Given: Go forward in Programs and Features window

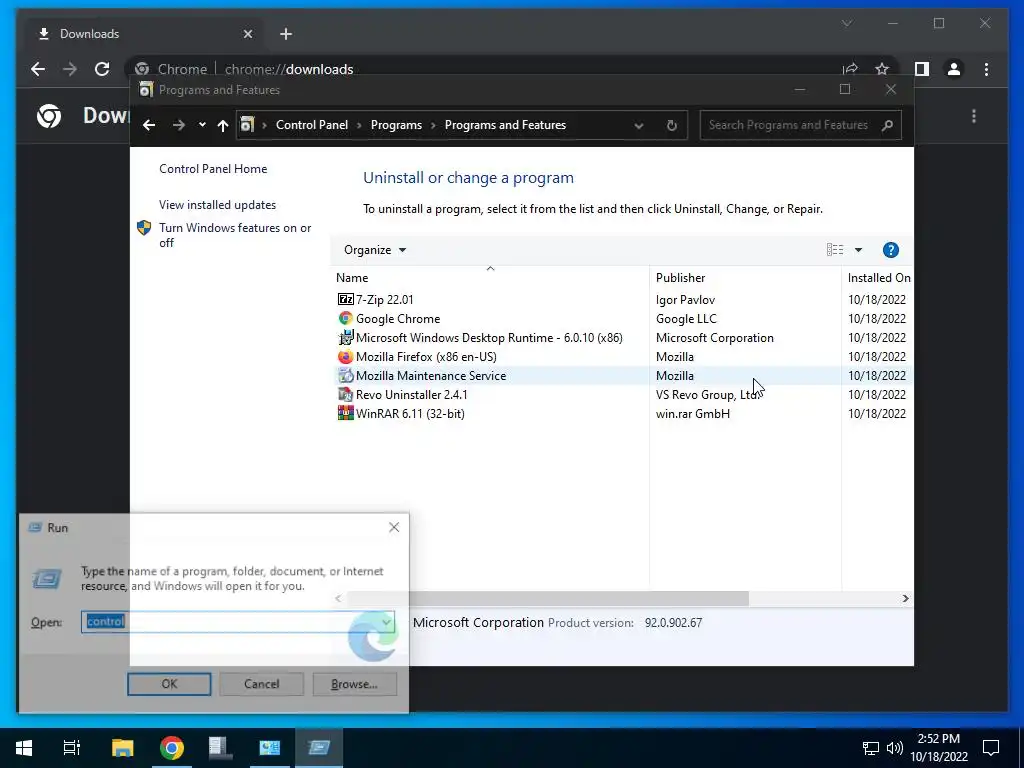Looking at the screenshot, I should pyautogui.click(x=178, y=125).
